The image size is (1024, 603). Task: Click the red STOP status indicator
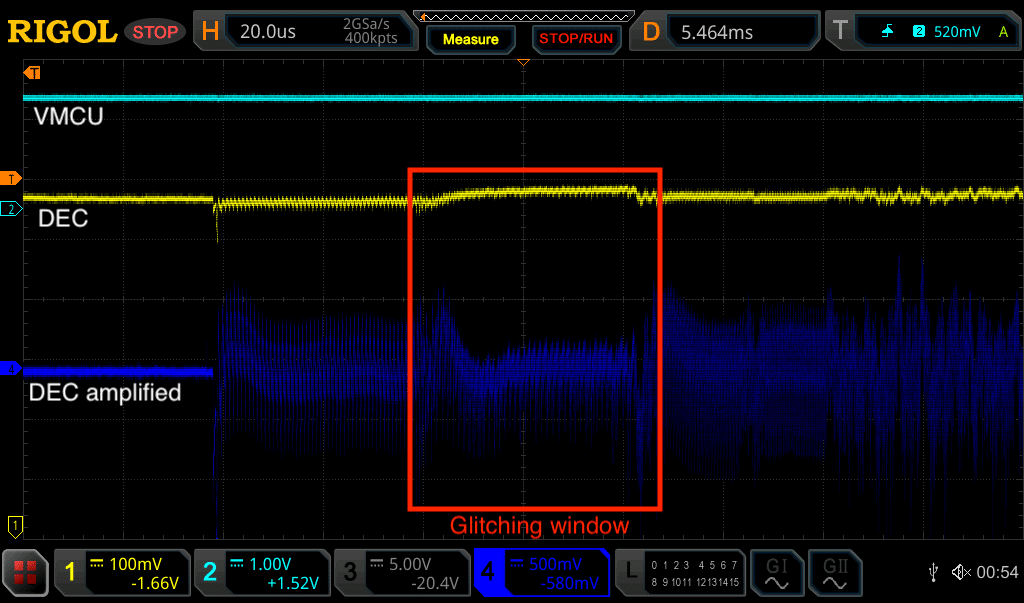pos(156,31)
